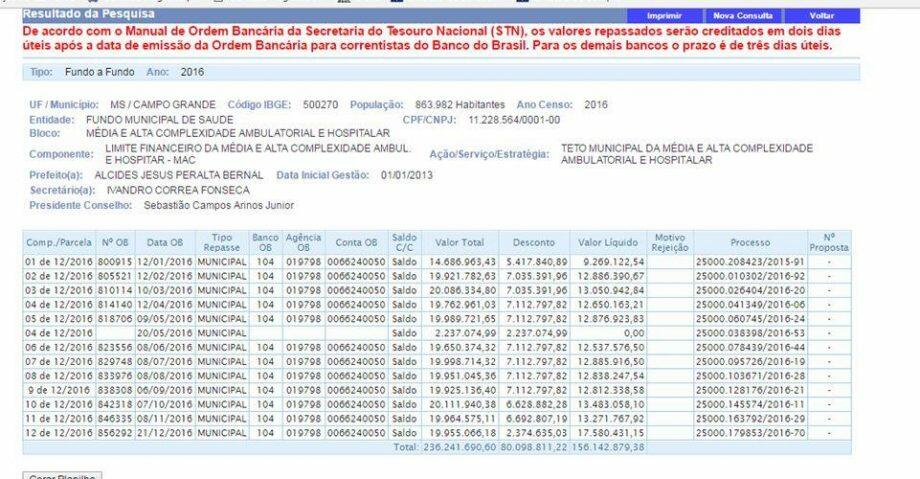
Task: Click the grand total 236.241.690,60
Action: pyautogui.click(x=459, y=447)
